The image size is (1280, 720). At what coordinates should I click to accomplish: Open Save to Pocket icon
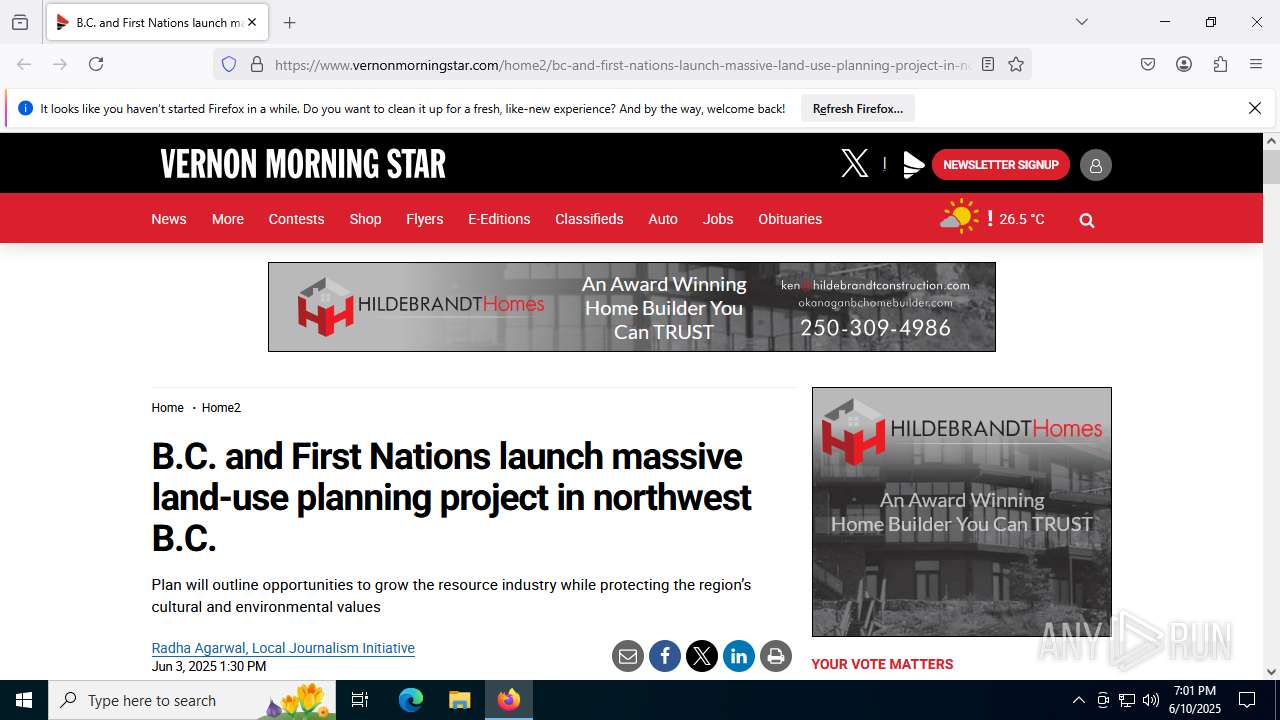pyautogui.click(x=1148, y=64)
